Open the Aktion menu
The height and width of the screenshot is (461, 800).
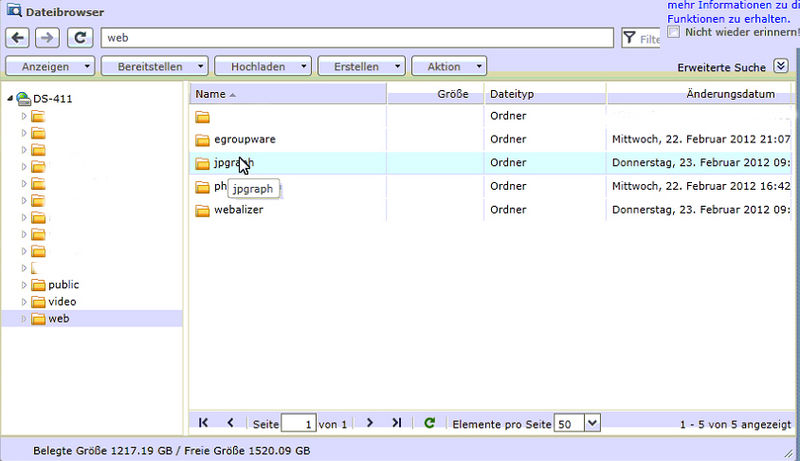point(449,67)
